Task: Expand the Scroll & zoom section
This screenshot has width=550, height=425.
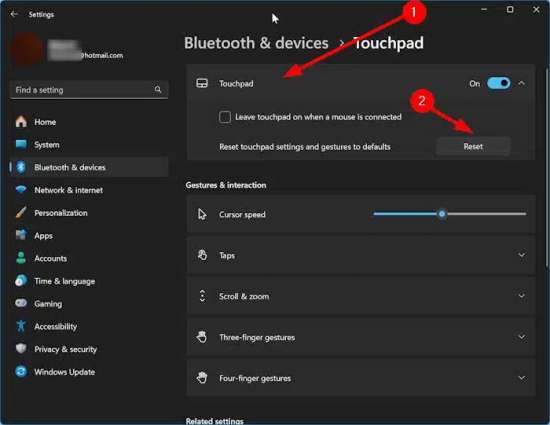Action: [x=522, y=296]
